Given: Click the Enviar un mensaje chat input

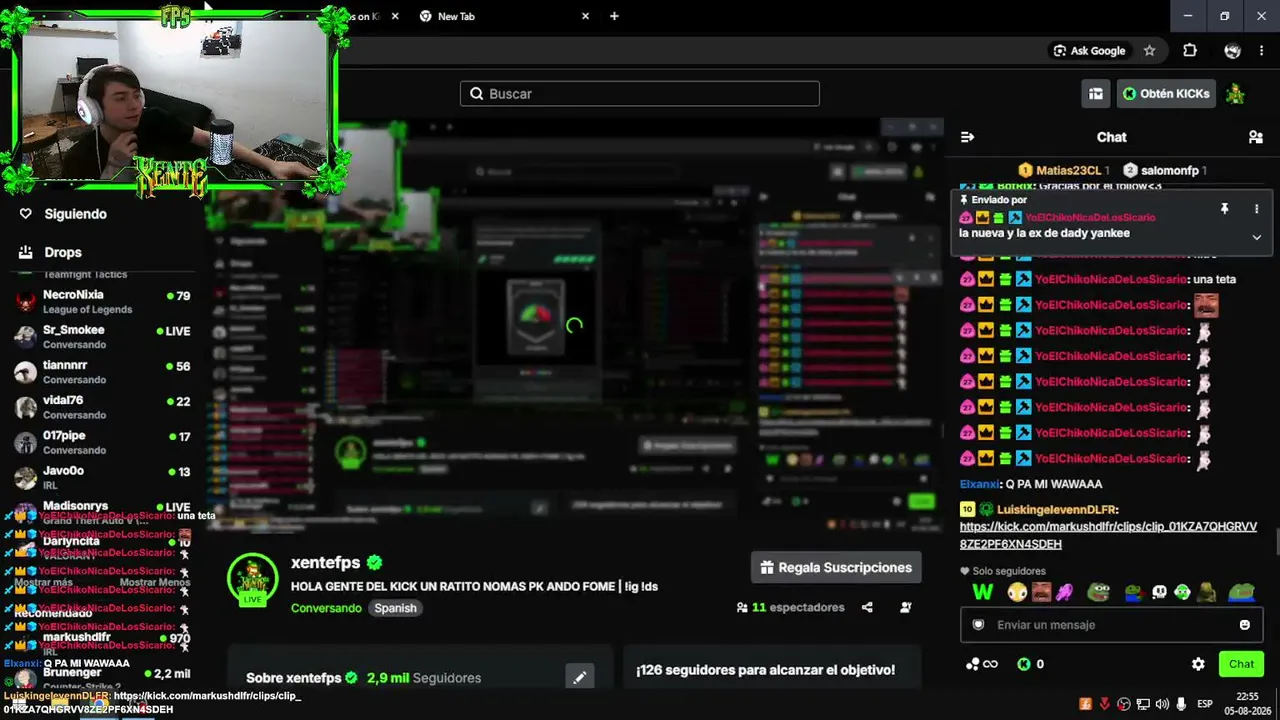Looking at the screenshot, I should (1111, 625).
